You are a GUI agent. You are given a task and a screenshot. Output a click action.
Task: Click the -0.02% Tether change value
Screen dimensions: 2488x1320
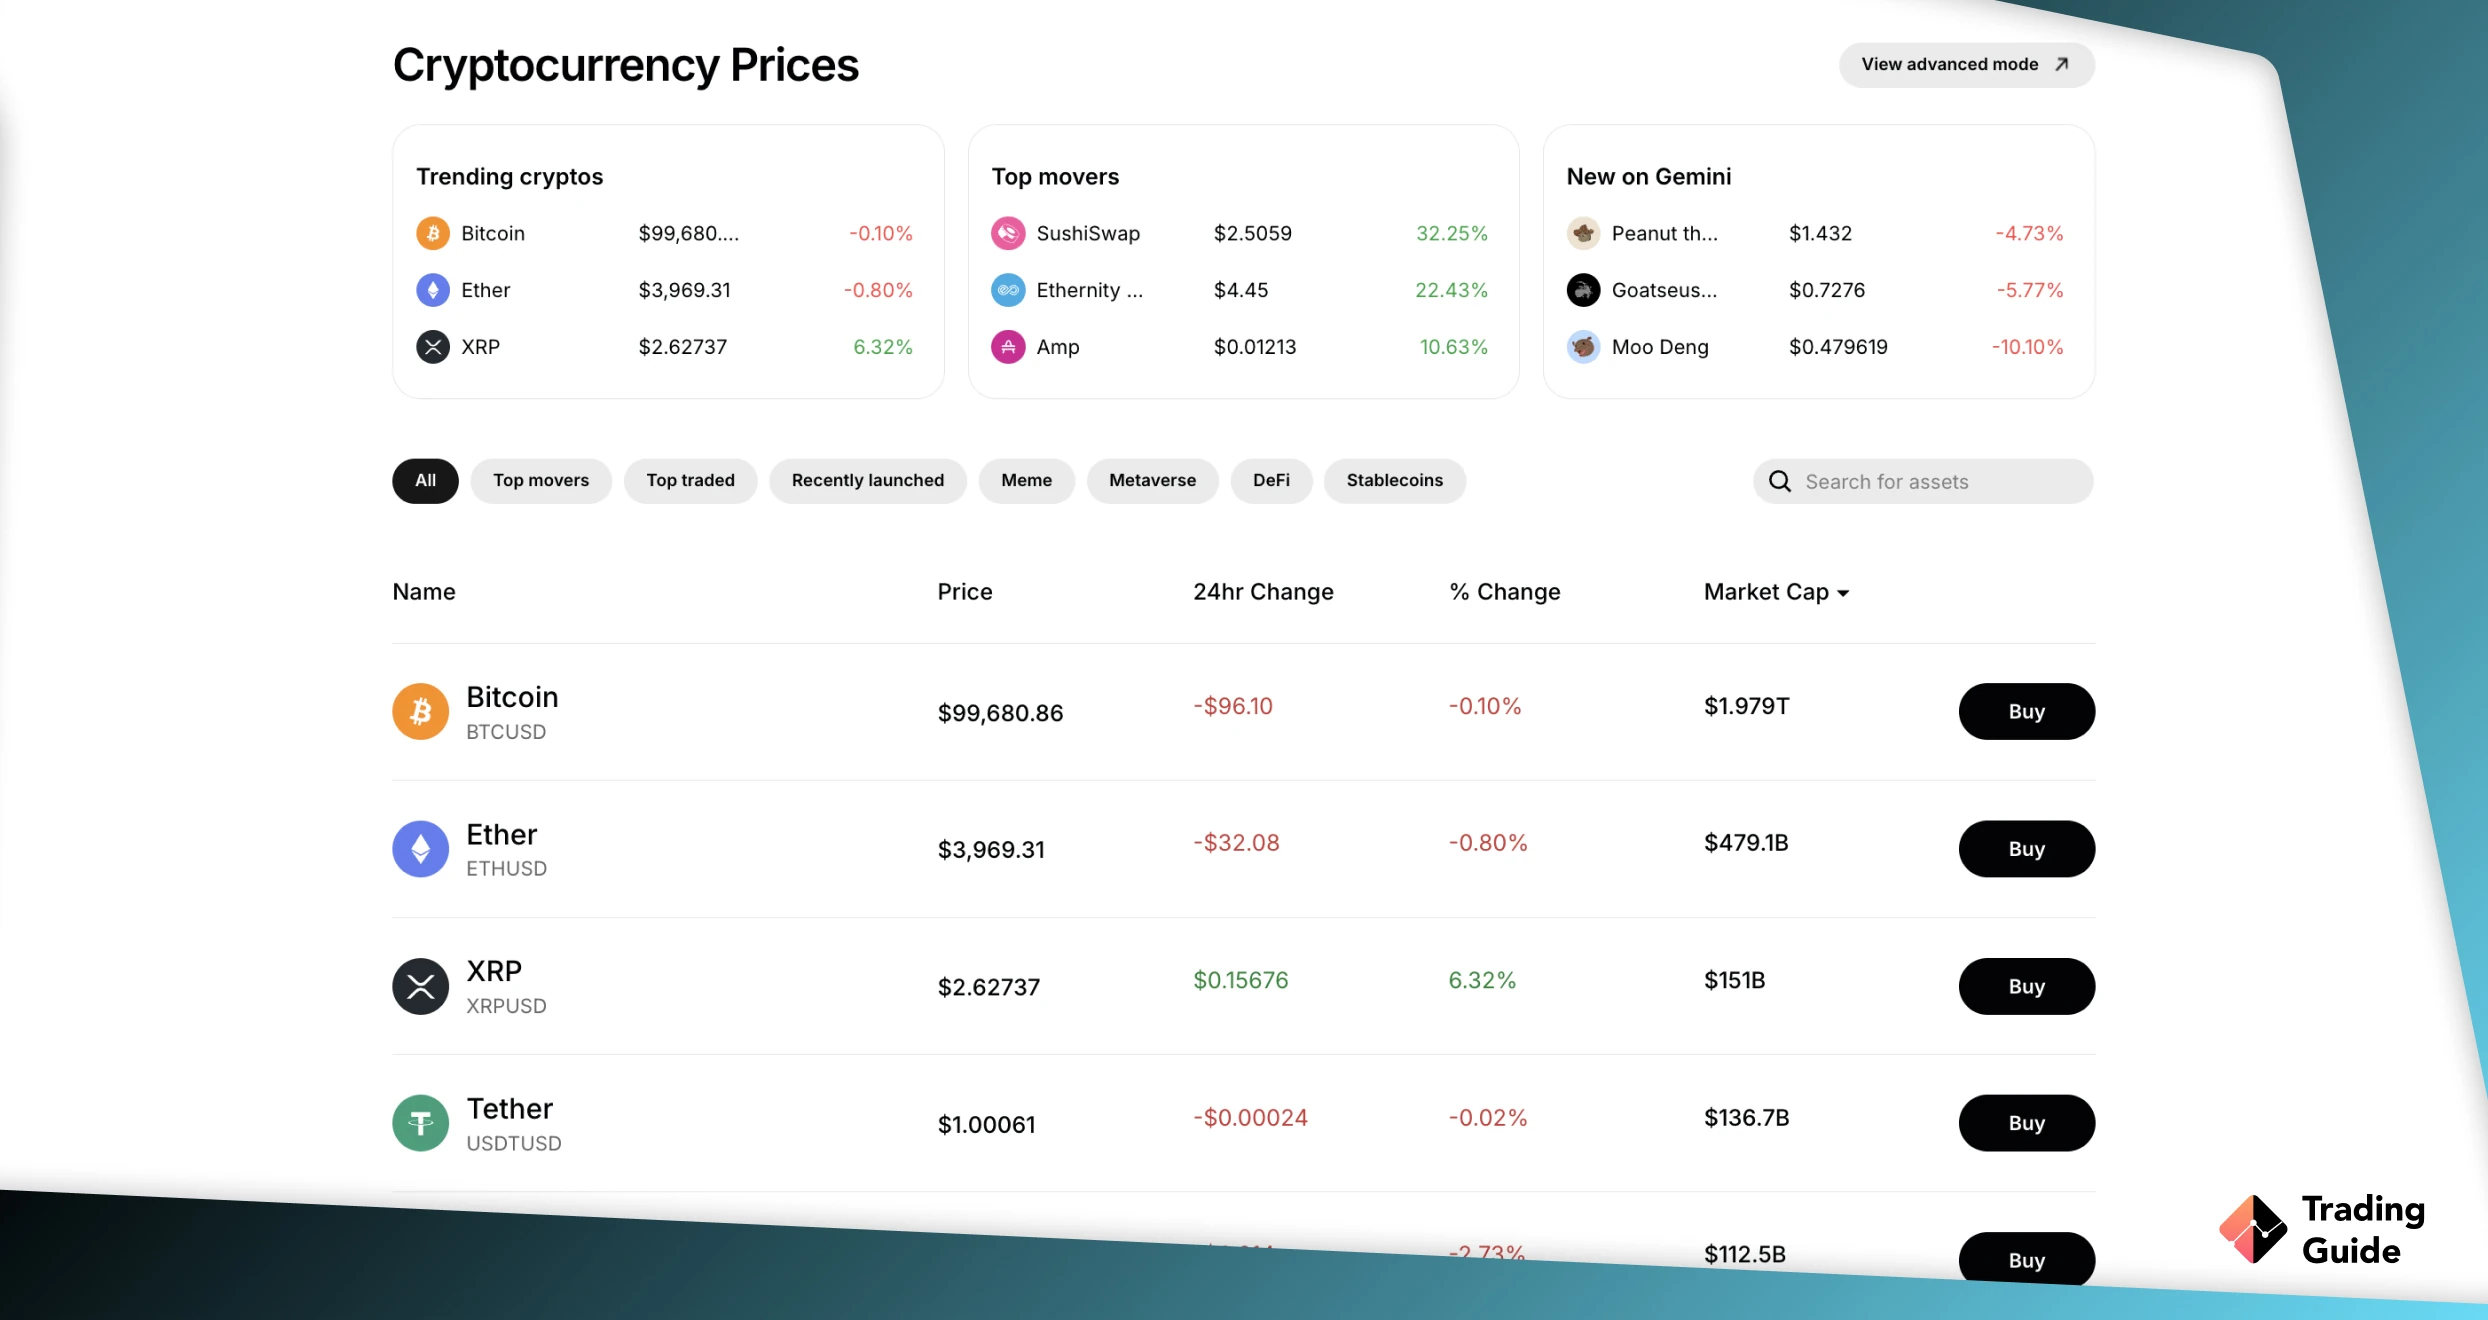1488,1118
